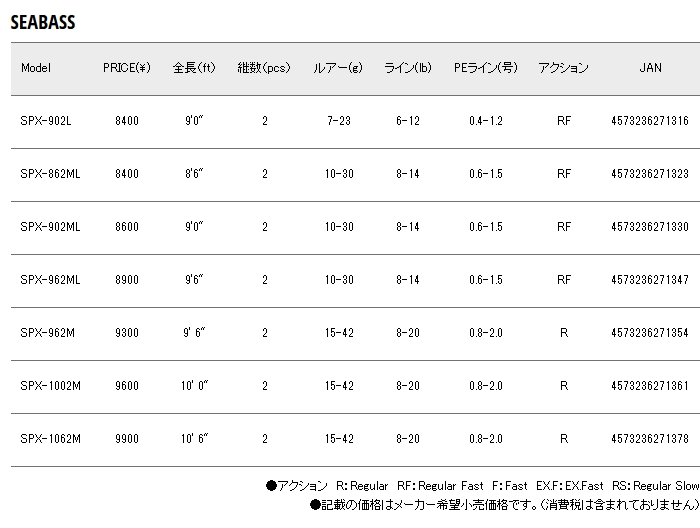
Task: Select model SPX-862ML cell
Action: point(50,174)
